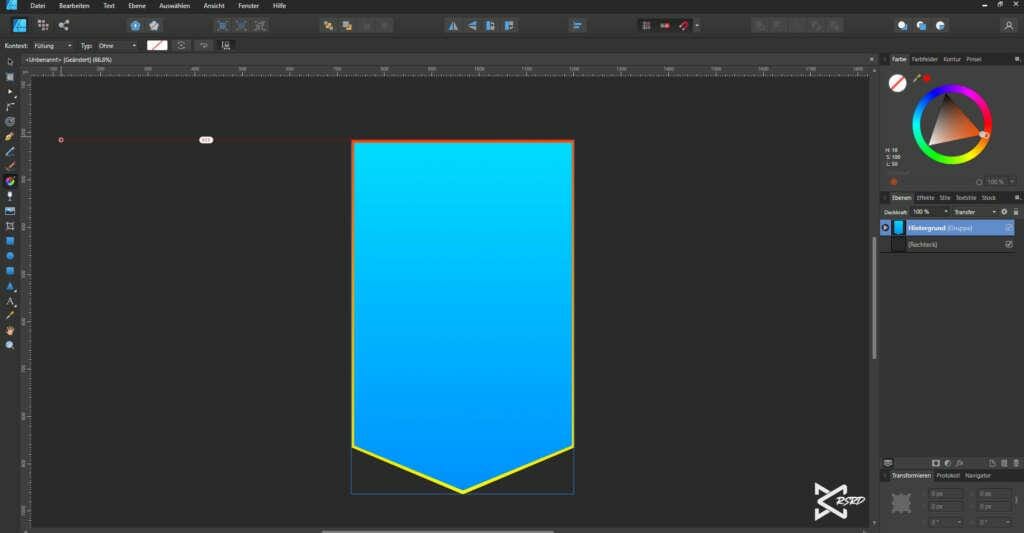1024x533 pixels.
Task: Select the Move tool arrow
Action: pyautogui.click(x=10, y=61)
